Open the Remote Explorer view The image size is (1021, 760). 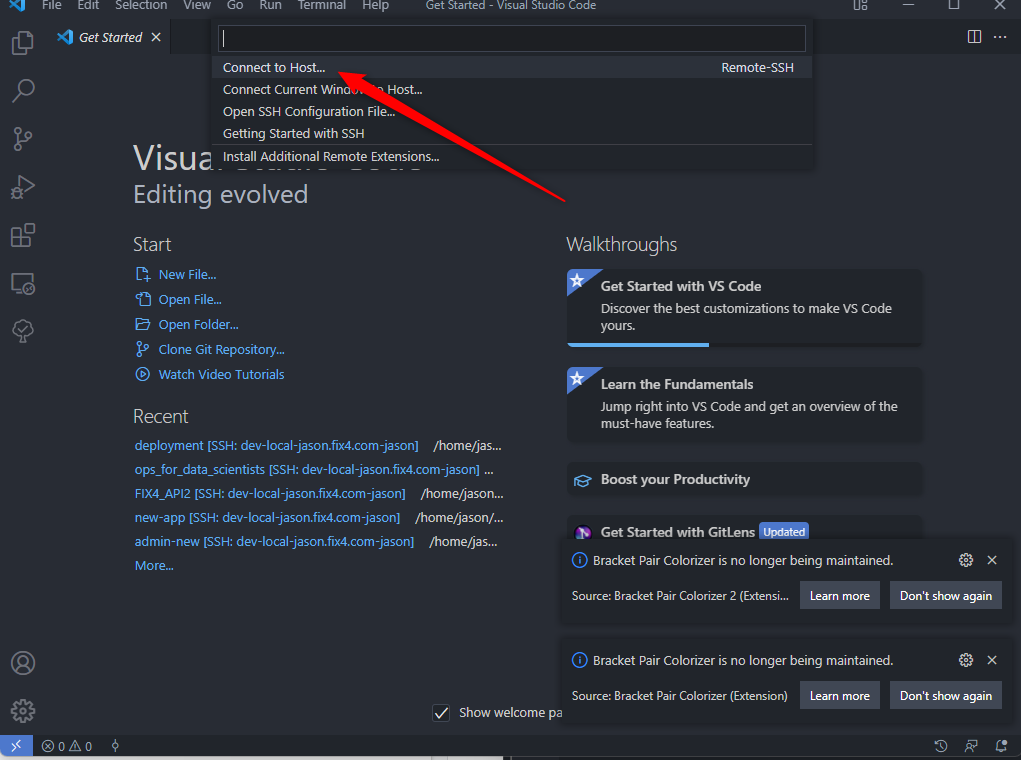pyautogui.click(x=23, y=283)
